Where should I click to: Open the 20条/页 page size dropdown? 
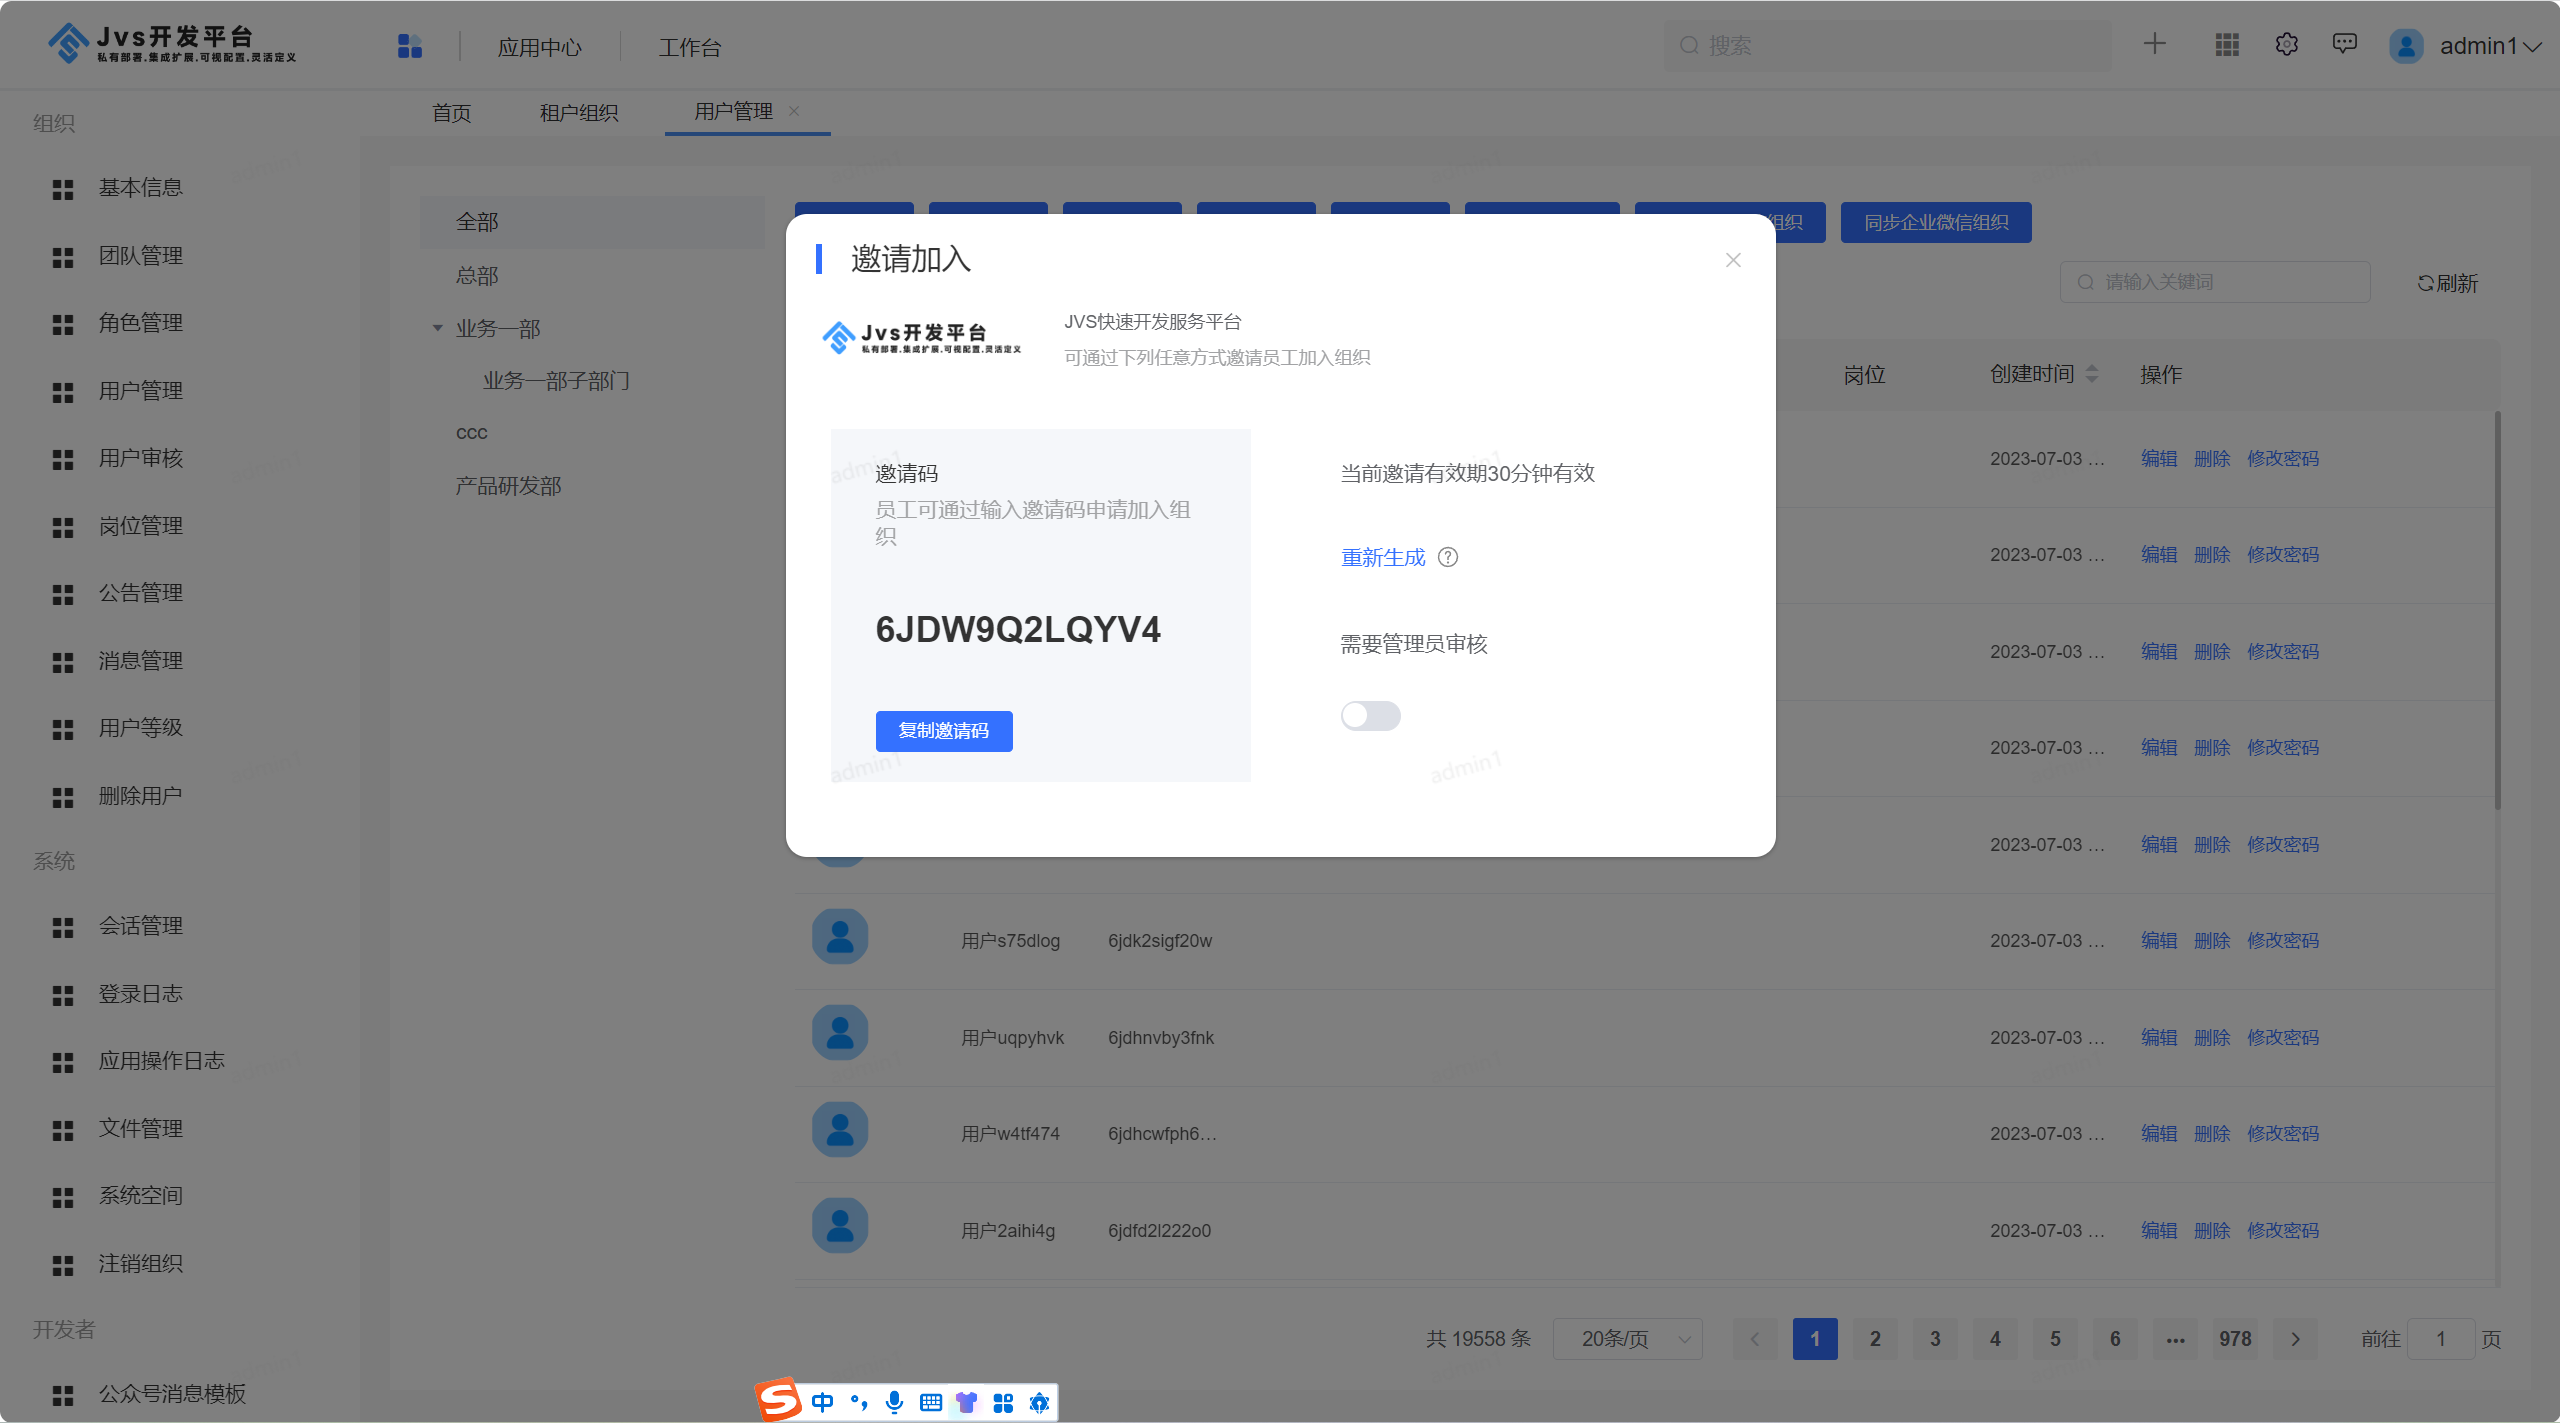1627,1339
